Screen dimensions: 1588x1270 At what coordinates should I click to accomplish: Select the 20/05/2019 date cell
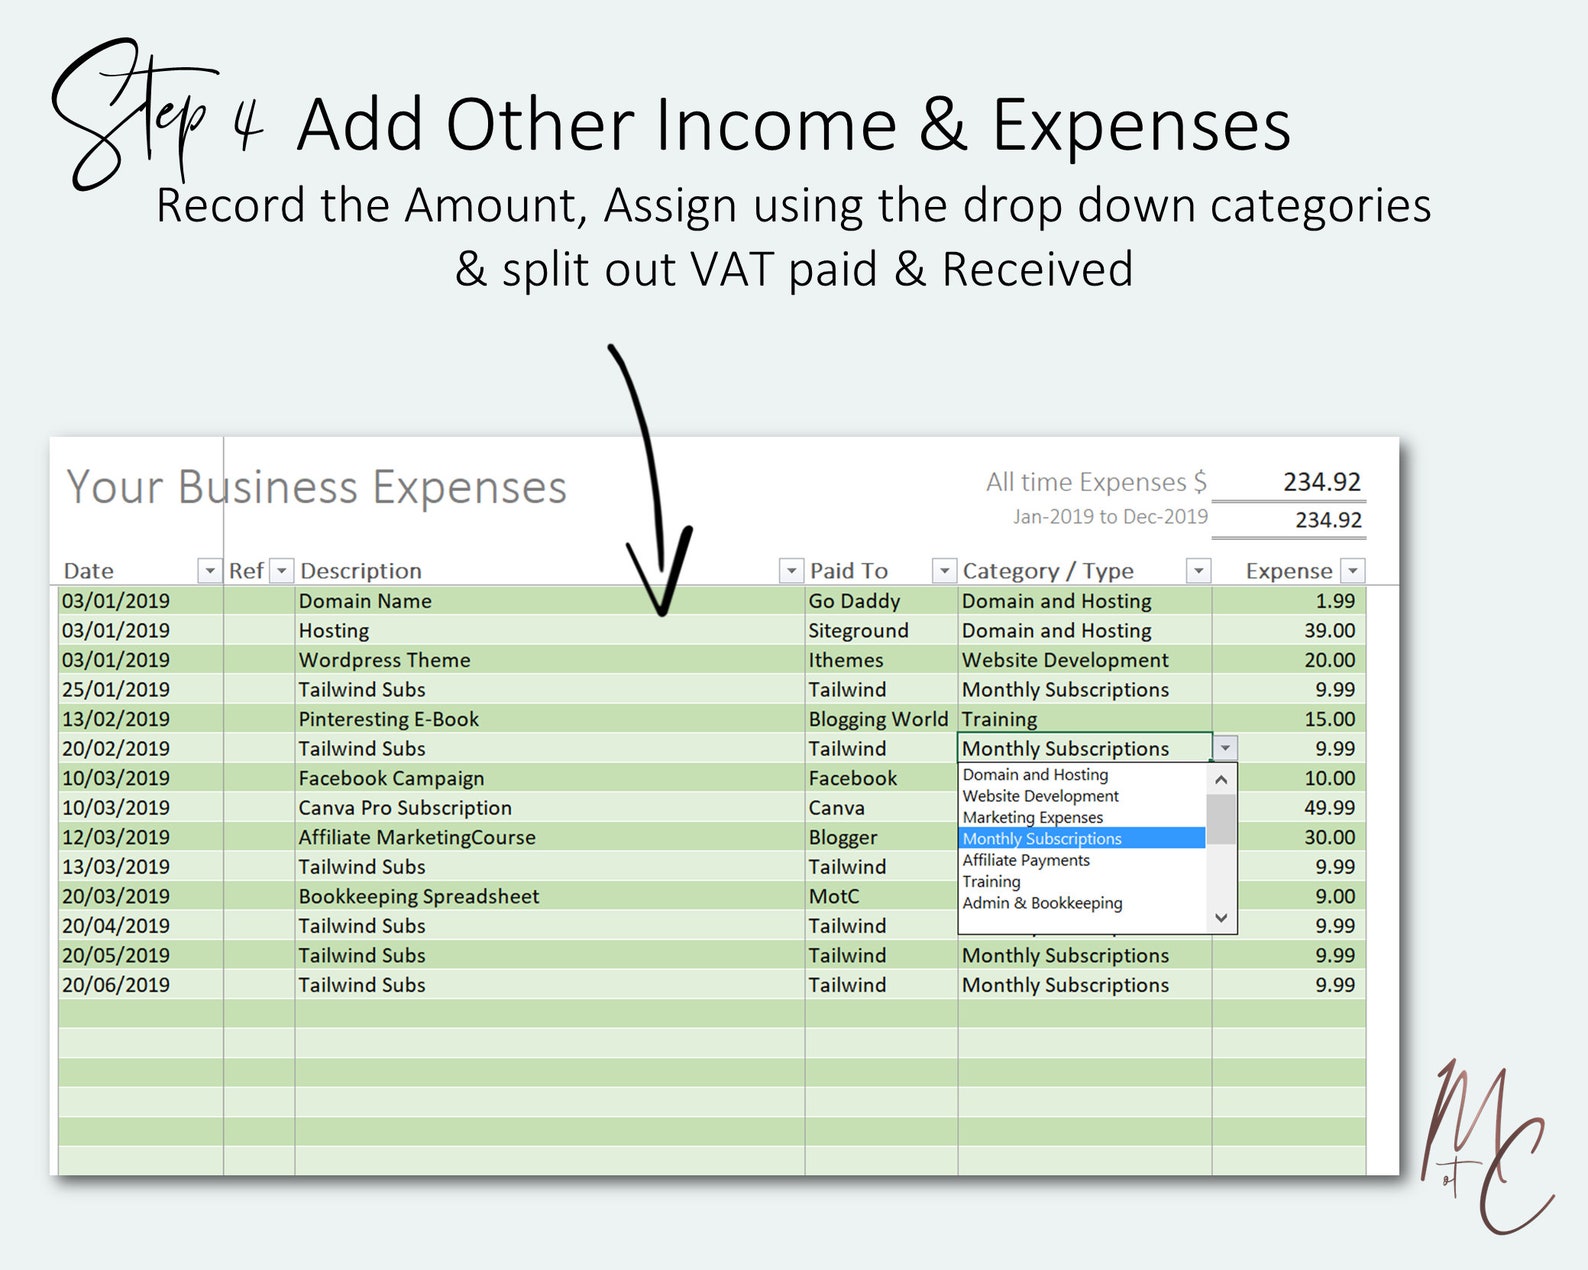(141, 955)
